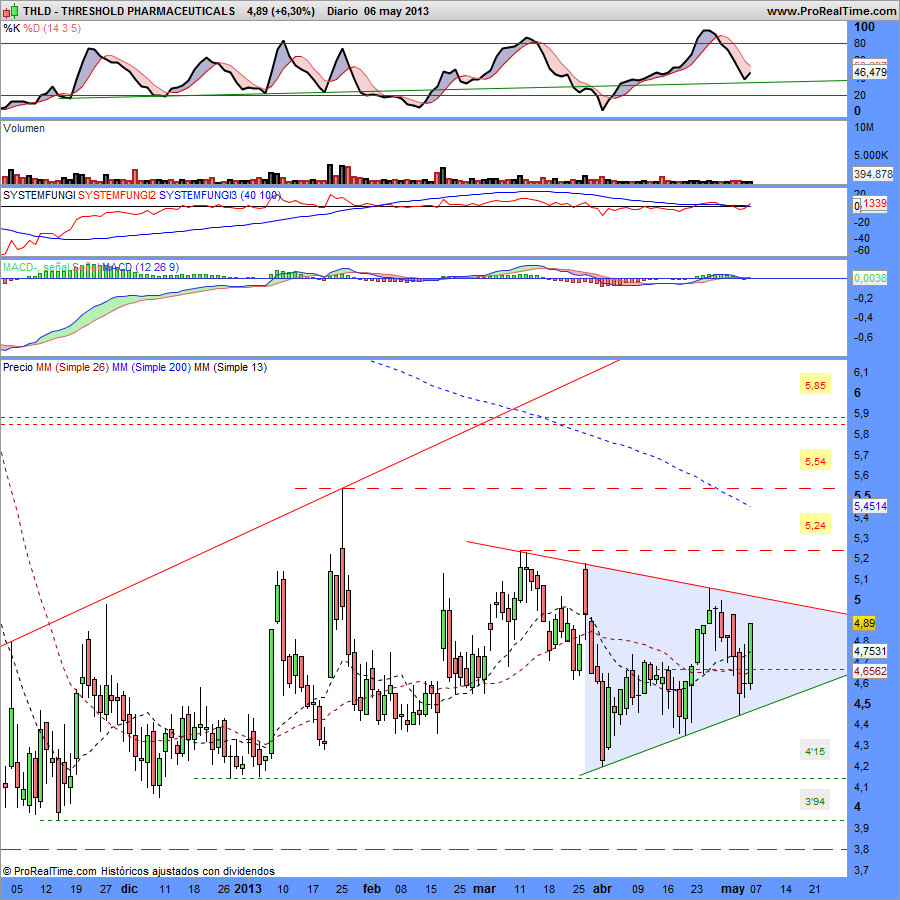Click the mar month label on time axis
Screen dimensions: 900x900
[x=484, y=889]
